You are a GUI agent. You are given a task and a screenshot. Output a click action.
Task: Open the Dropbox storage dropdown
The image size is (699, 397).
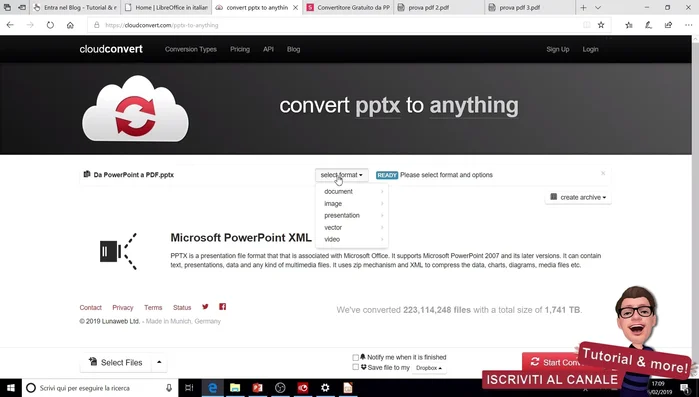428,368
